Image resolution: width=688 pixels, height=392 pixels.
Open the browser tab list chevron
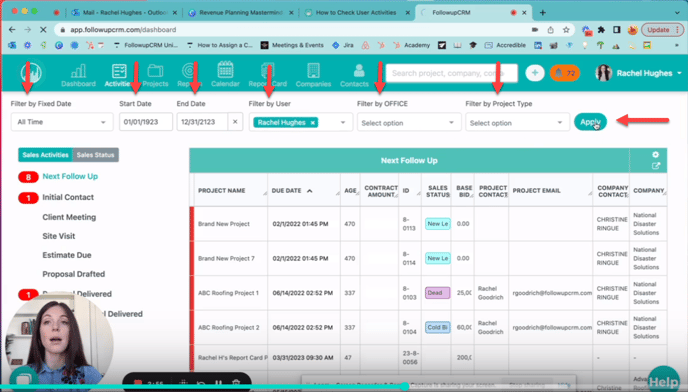coord(677,13)
